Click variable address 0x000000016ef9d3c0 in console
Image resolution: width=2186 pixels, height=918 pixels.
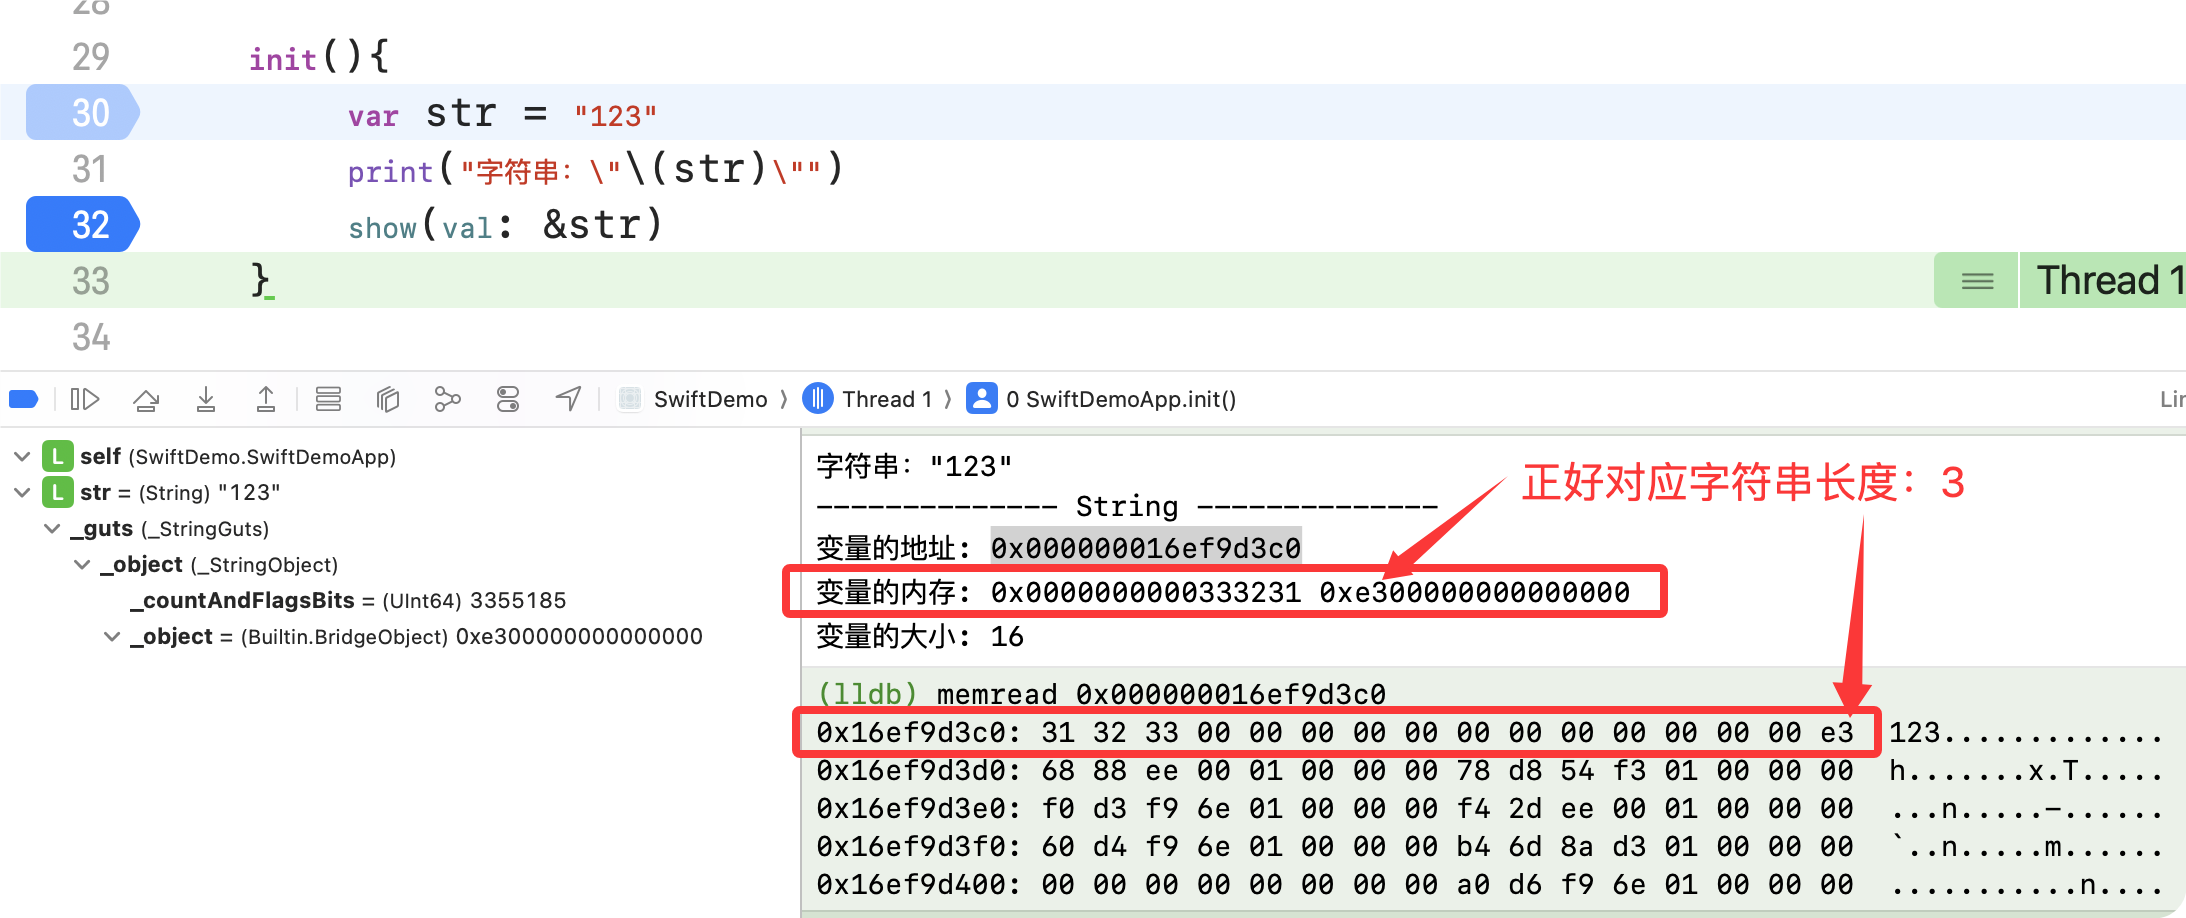pos(1146,548)
